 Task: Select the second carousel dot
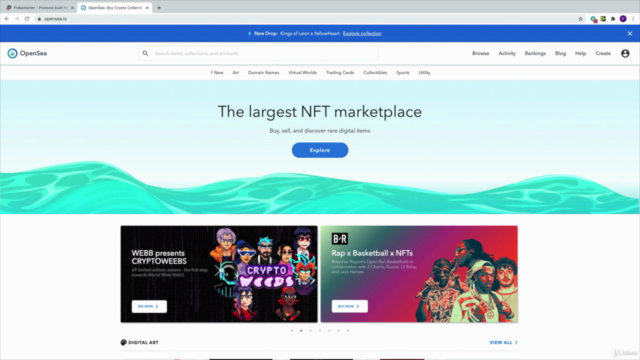(301, 331)
